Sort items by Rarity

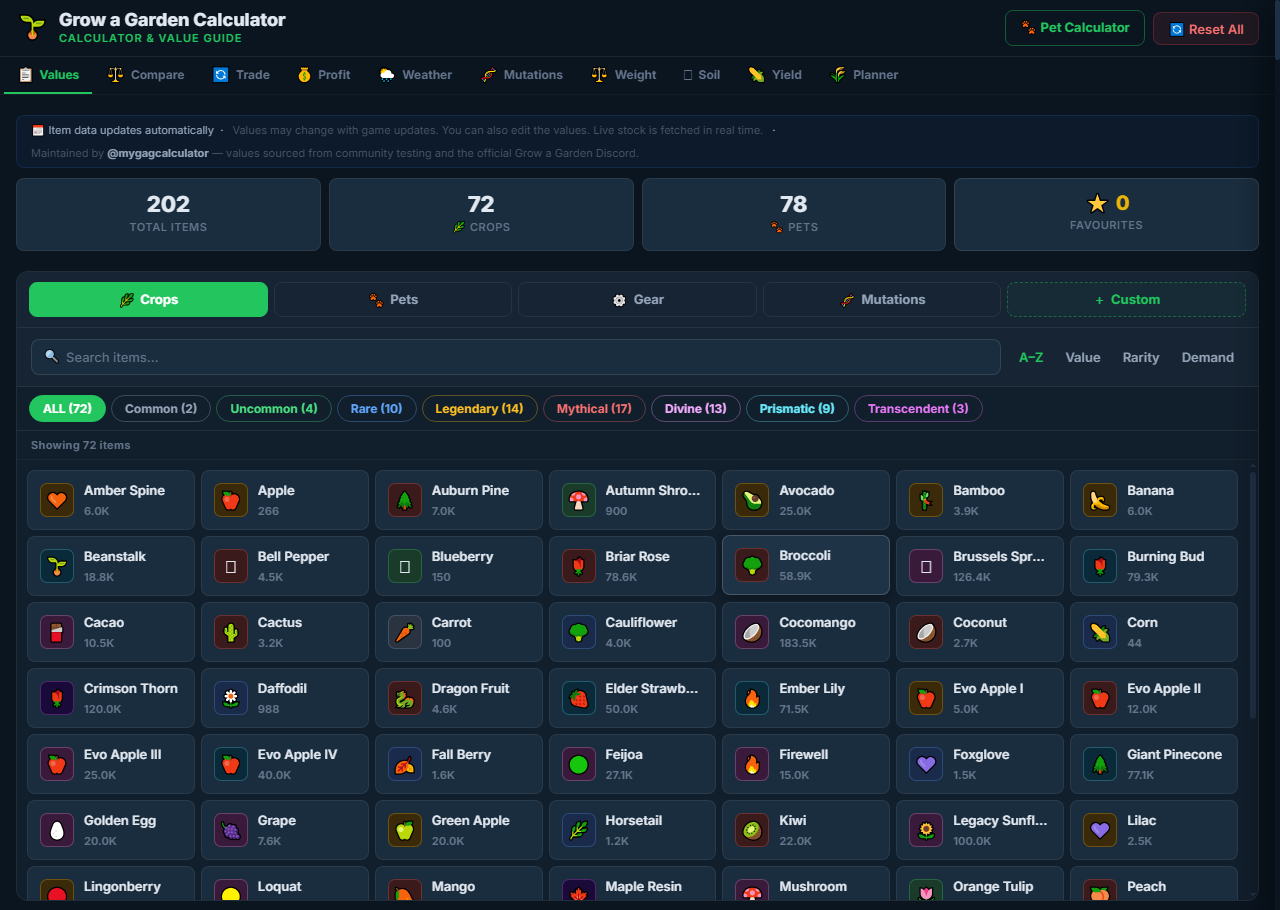click(x=1141, y=357)
